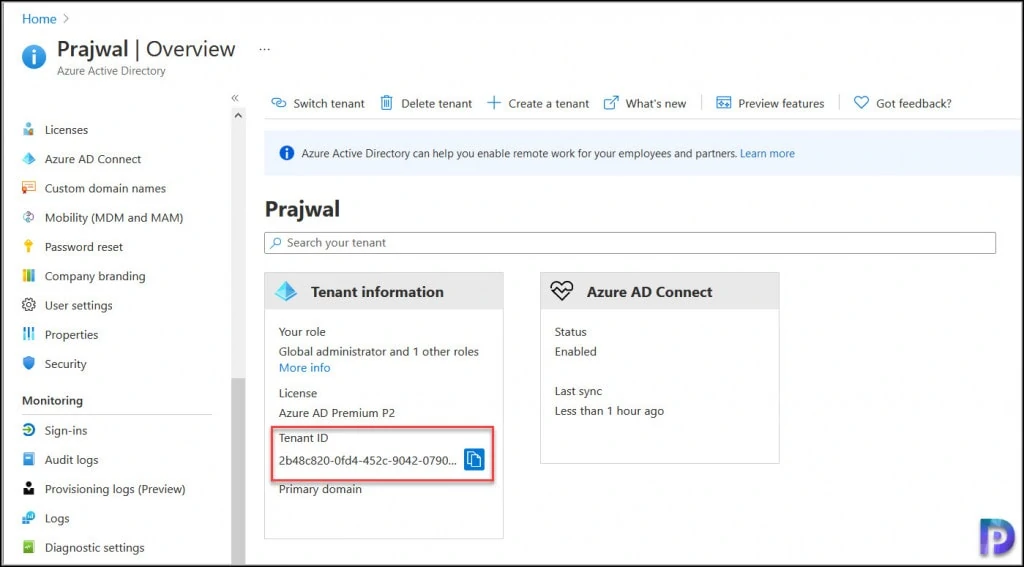
Task: Choose Create a tenant label
Action: (549, 103)
